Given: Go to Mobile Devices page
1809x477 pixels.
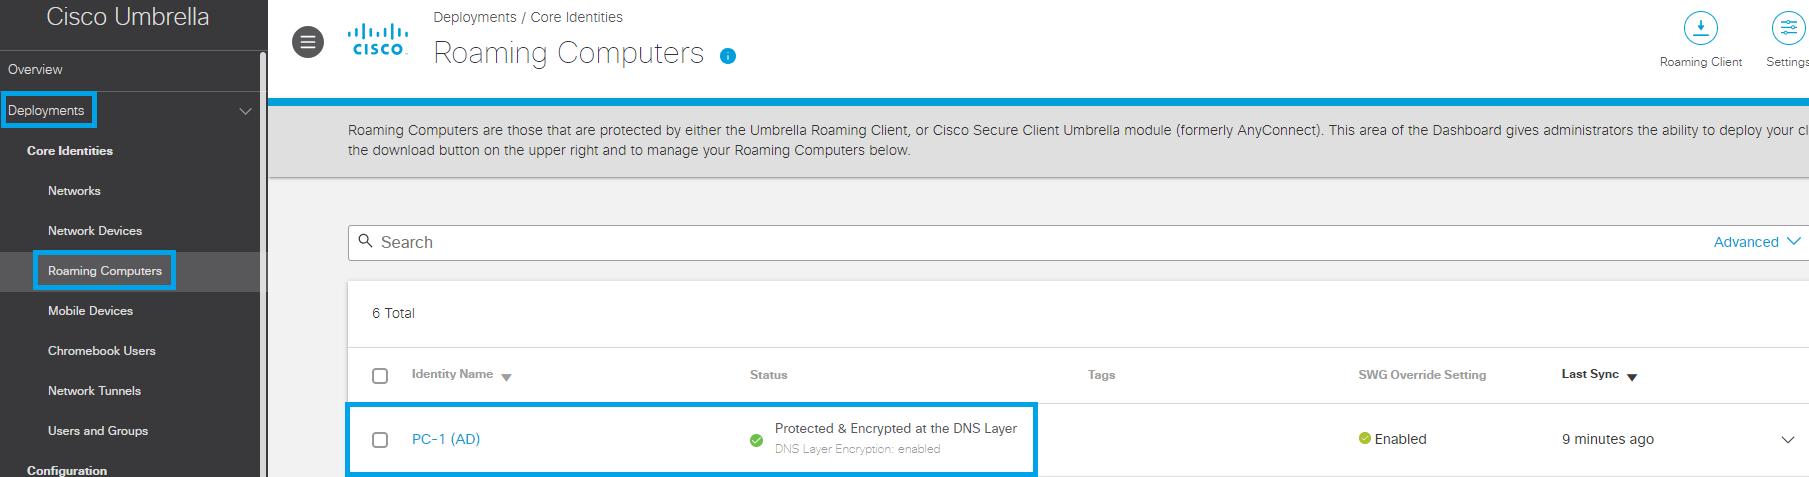Looking at the screenshot, I should [90, 311].
